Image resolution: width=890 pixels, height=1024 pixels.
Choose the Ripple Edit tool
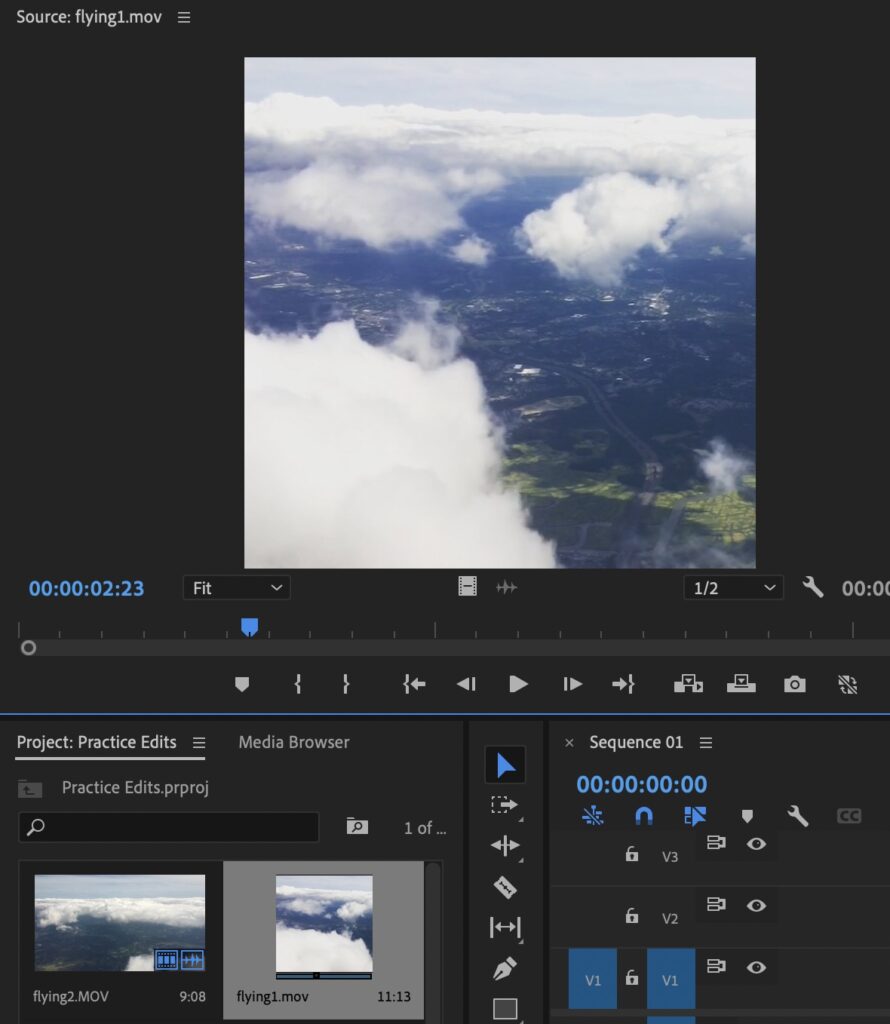(x=505, y=846)
